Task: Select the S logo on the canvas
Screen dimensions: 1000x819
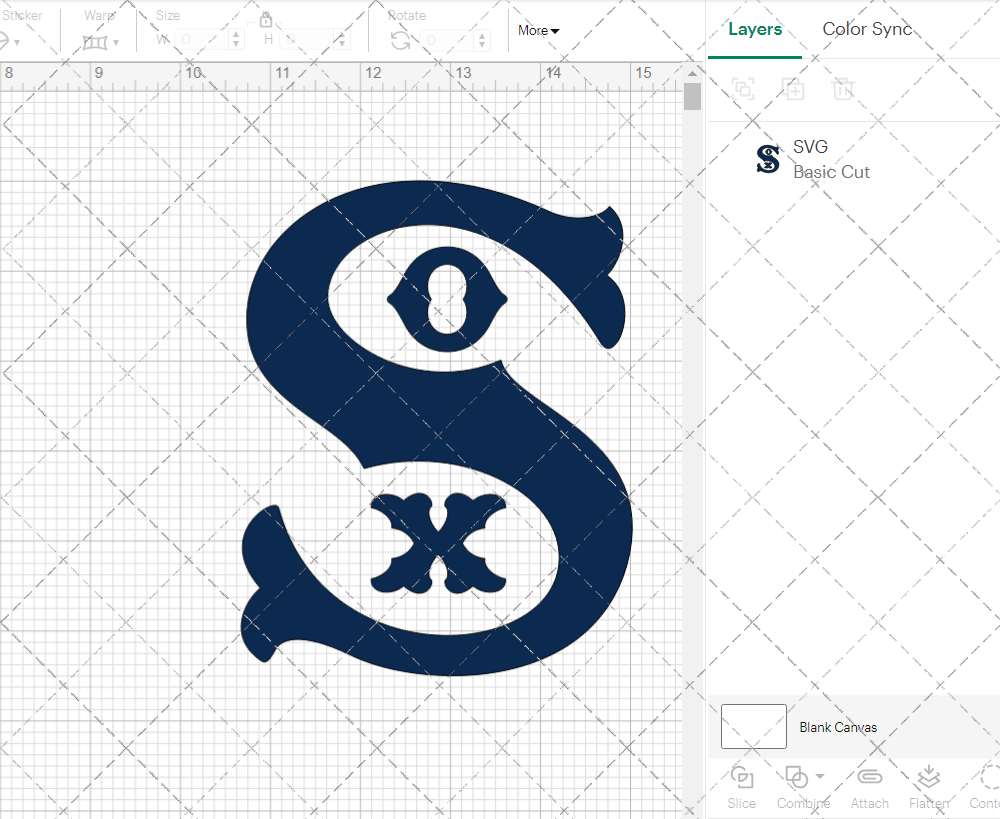Action: tap(438, 429)
